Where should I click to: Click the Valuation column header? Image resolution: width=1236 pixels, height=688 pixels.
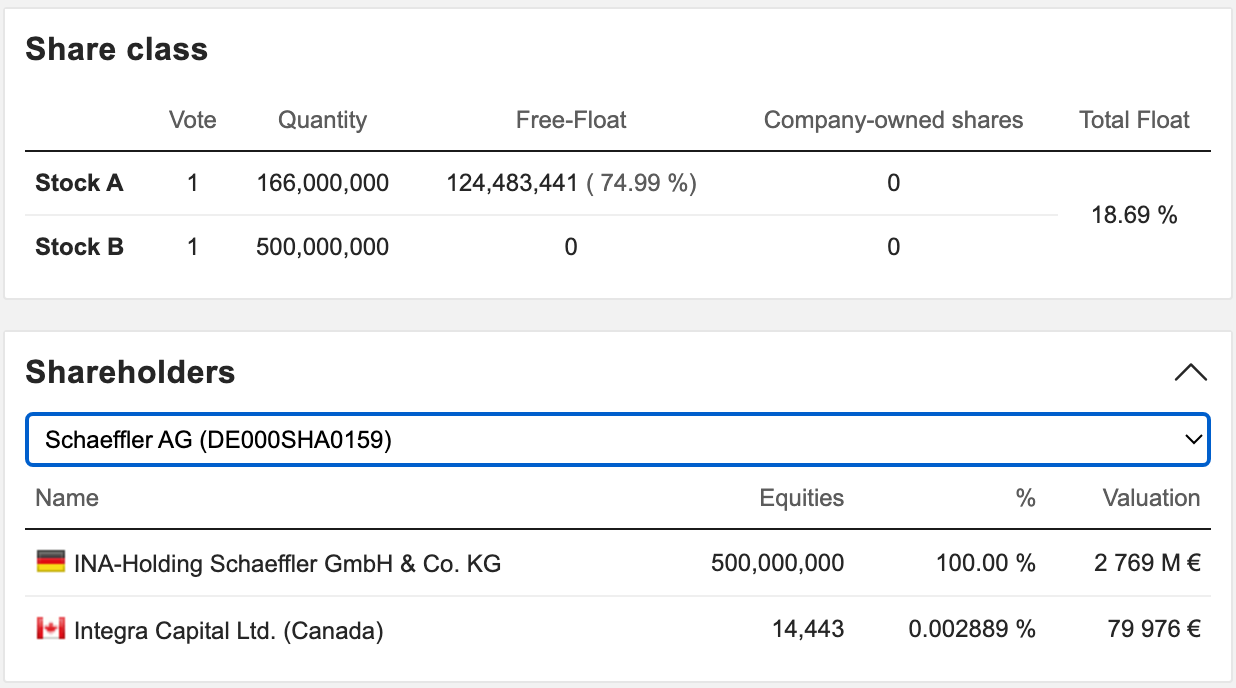1151,498
